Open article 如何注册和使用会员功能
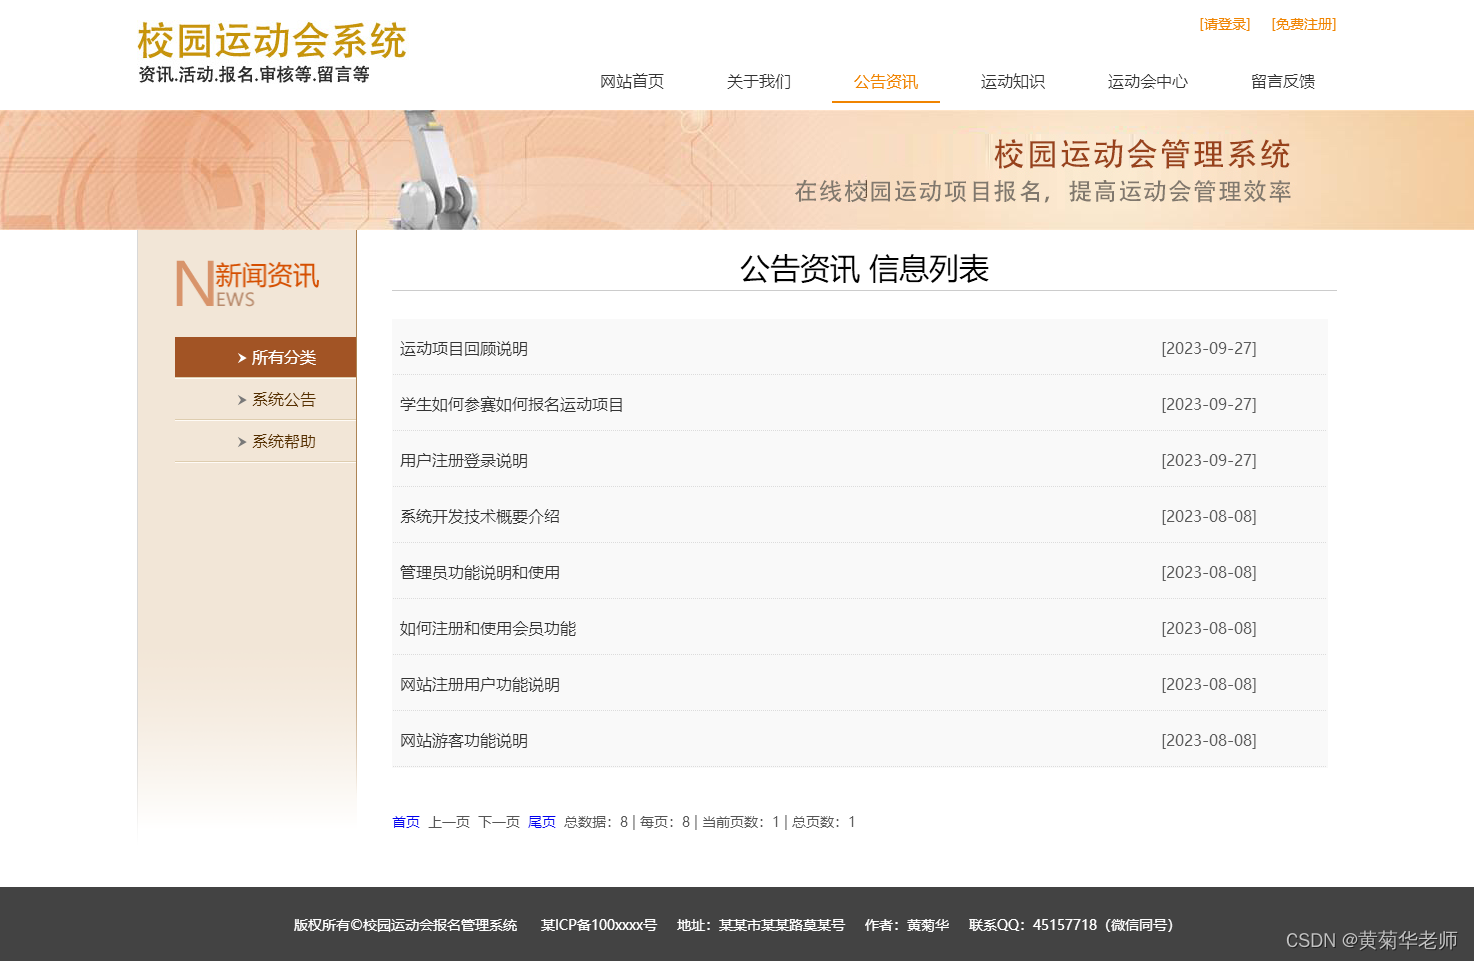 488,629
